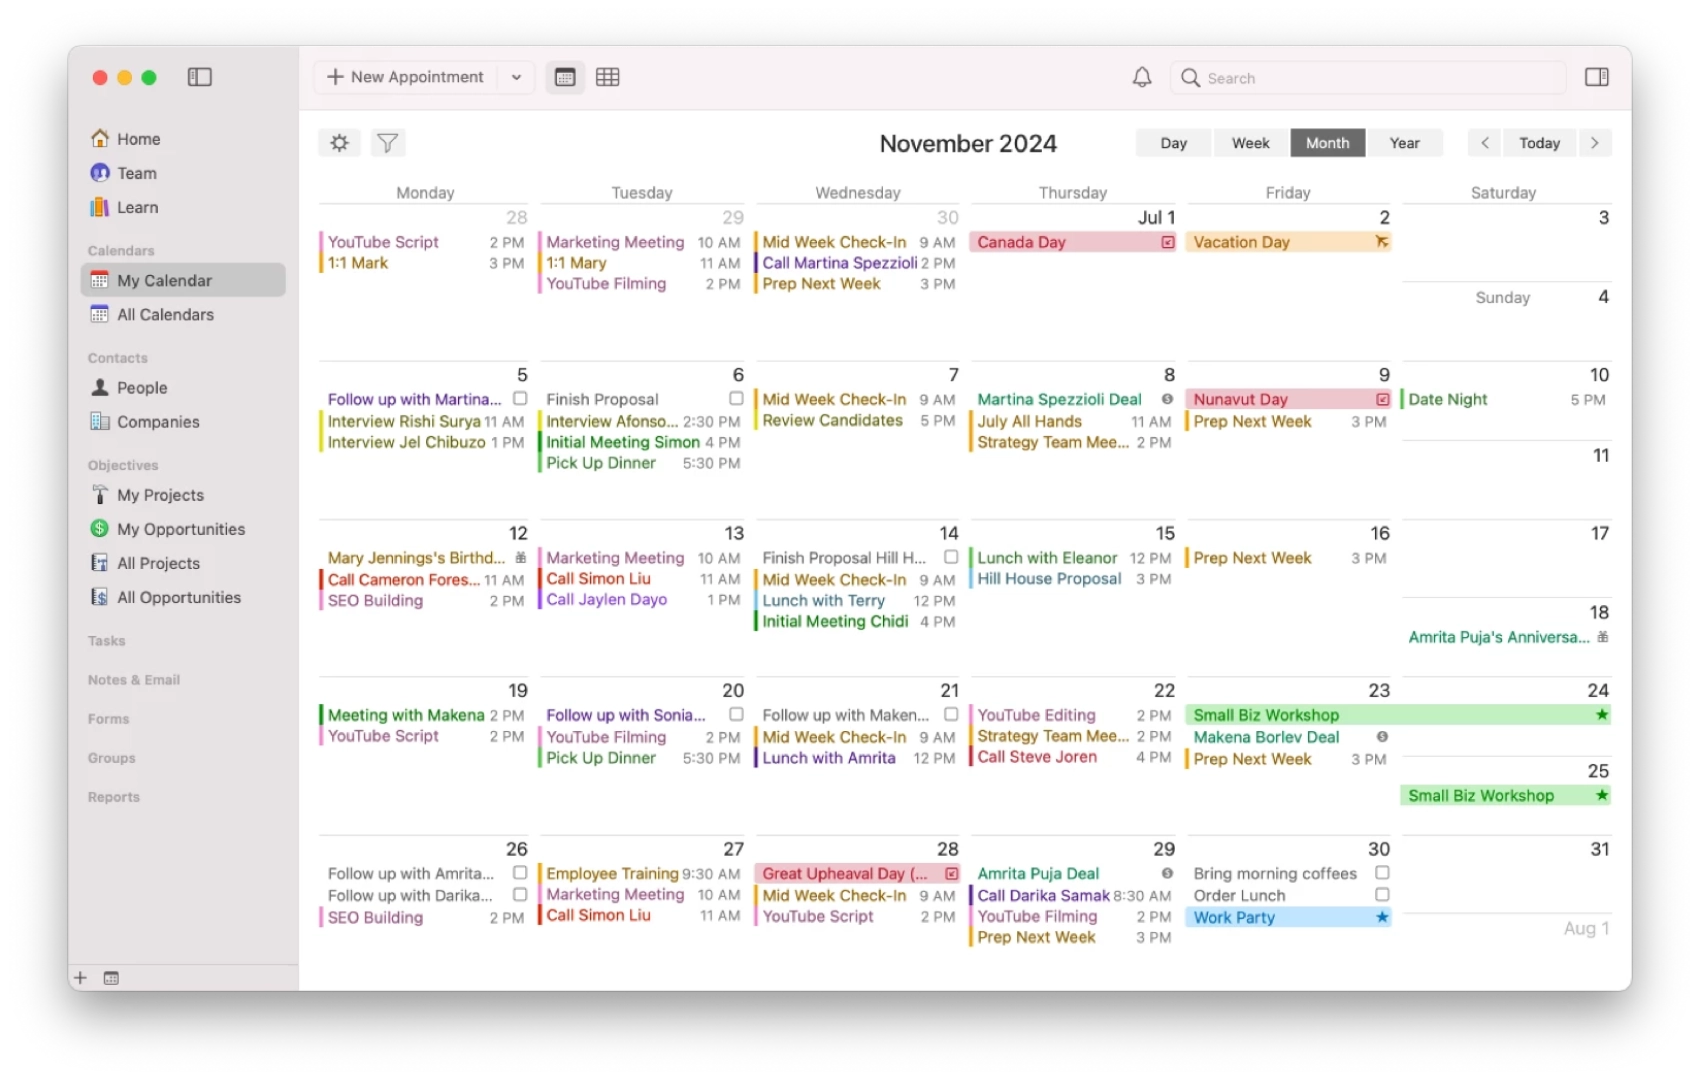Viewport: 1700px width, 1072px height.
Task: Open New Appointment dropdown arrow
Action: click(x=516, y=77)
